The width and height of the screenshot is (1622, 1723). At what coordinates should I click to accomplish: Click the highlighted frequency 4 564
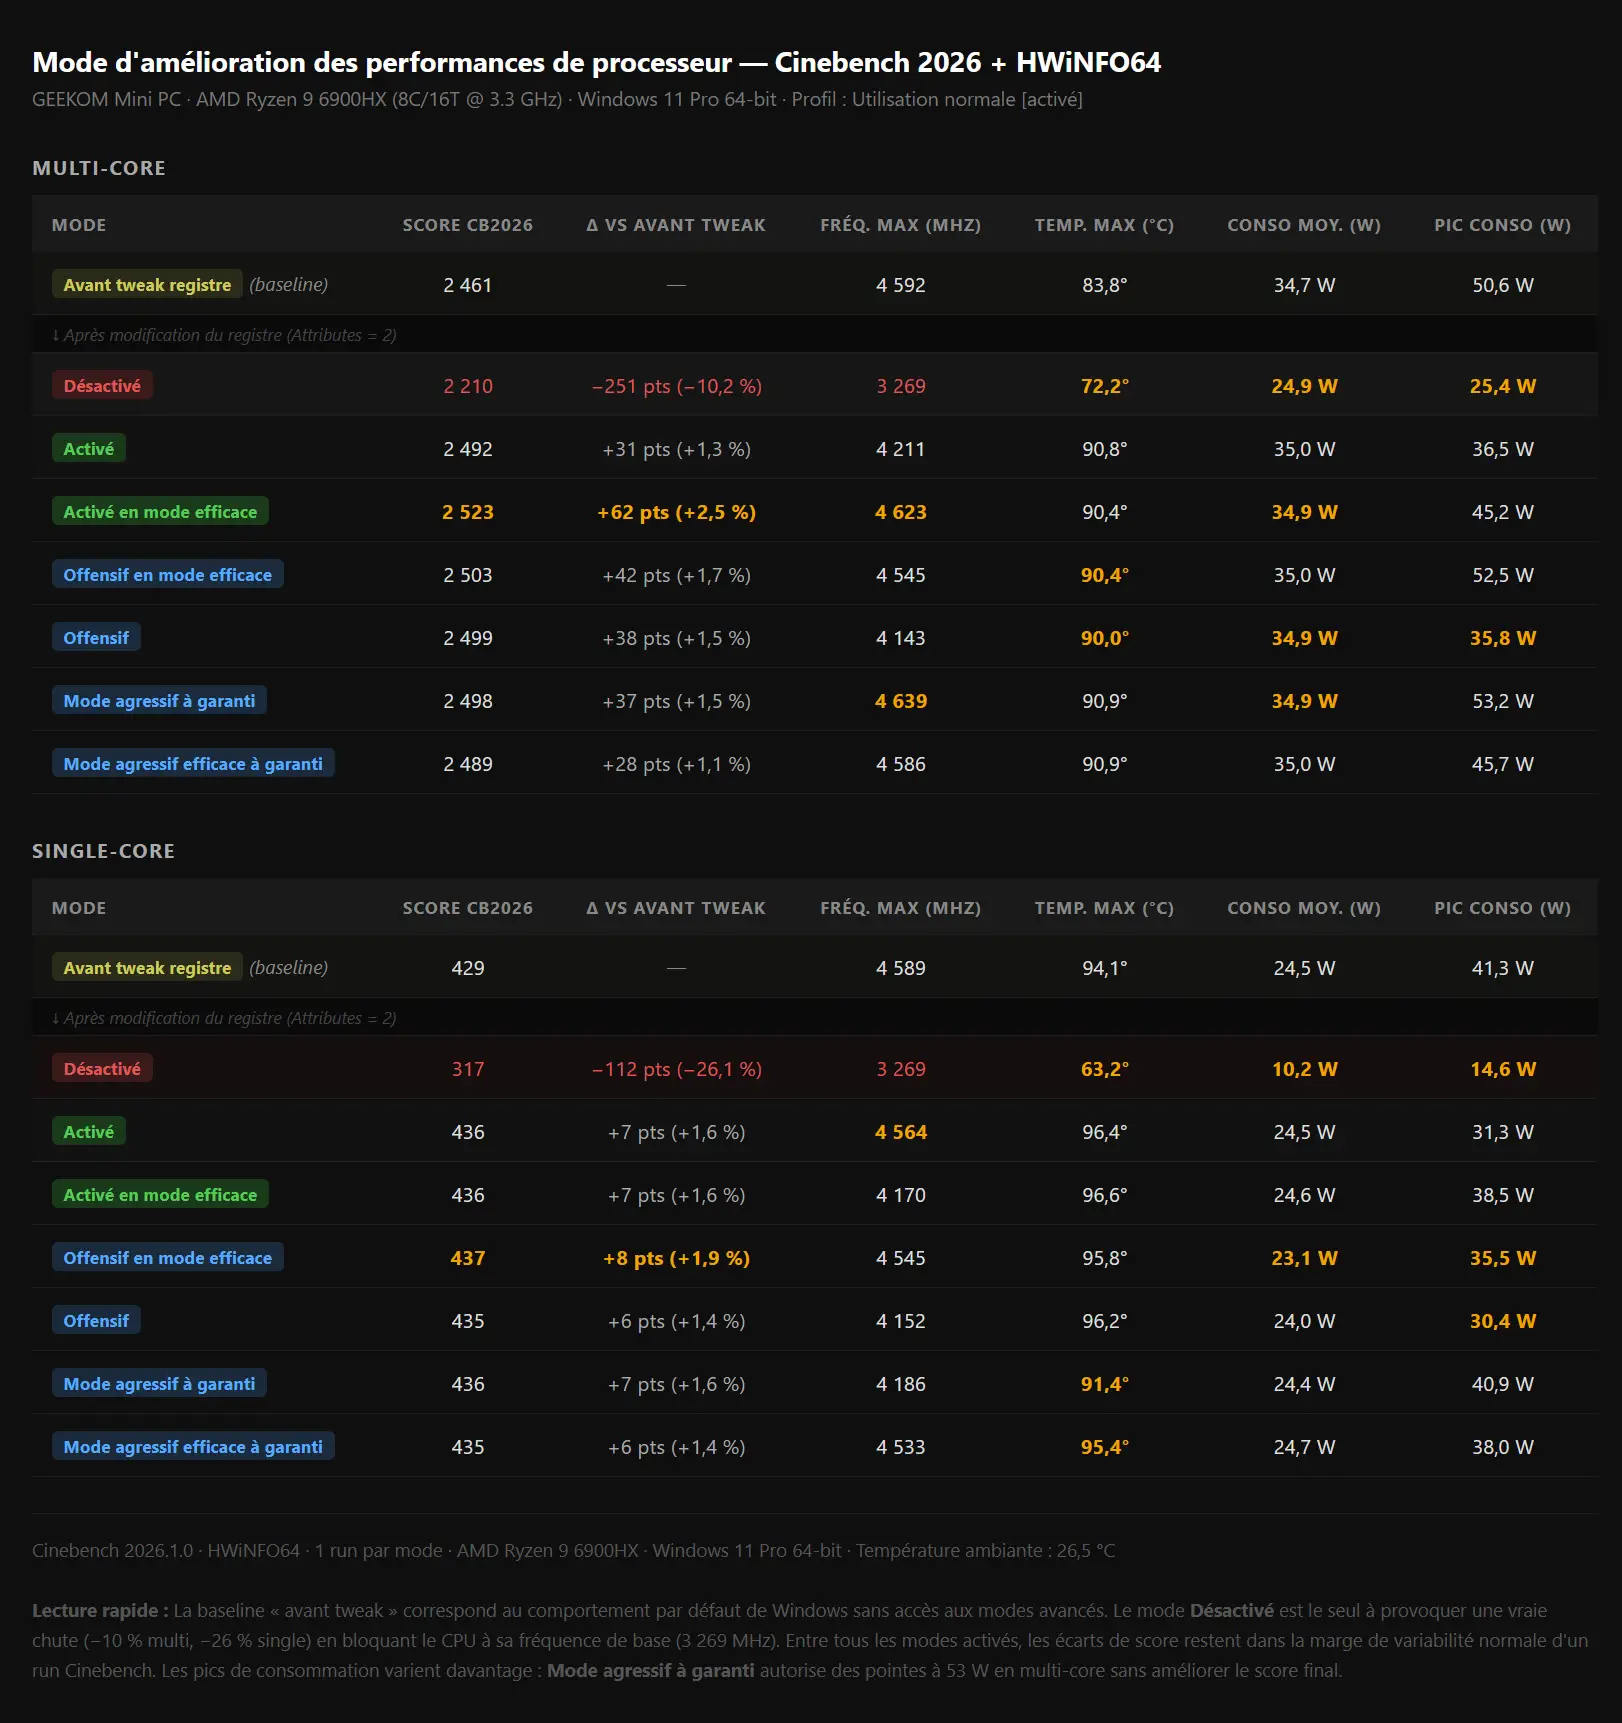tap(900, 1132)
